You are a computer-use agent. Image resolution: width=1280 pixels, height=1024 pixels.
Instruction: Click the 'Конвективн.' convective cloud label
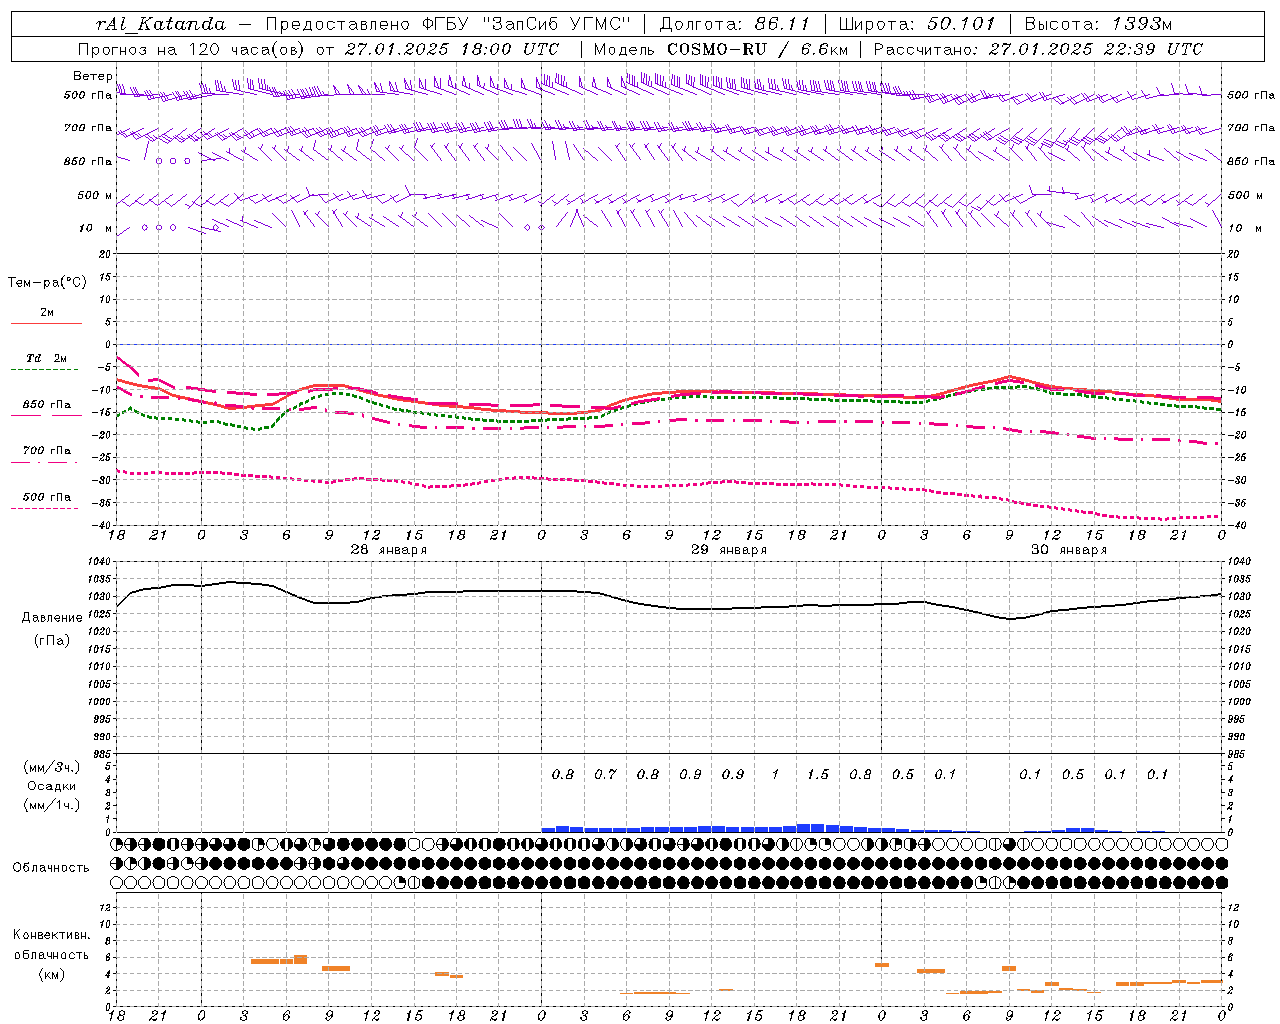(x=51, y=935)
